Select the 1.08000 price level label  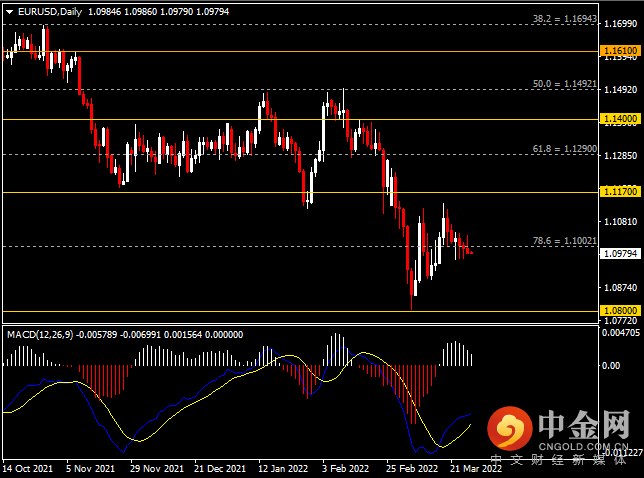(x=620, y=311)
